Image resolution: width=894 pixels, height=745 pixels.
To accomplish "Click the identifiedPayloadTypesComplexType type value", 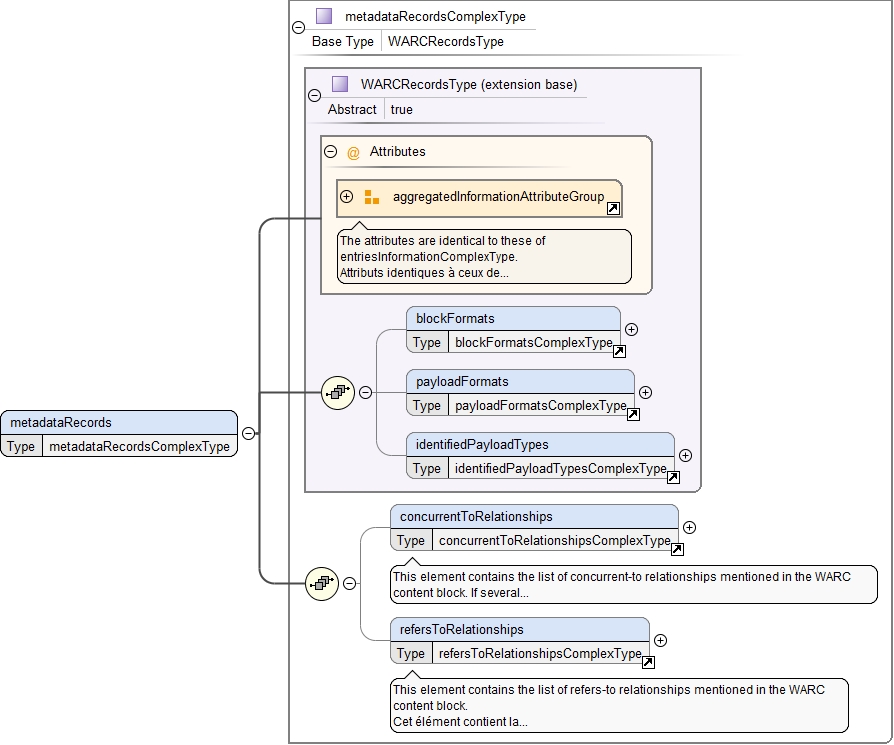I will pyautogui.click(x=560, y=469).
